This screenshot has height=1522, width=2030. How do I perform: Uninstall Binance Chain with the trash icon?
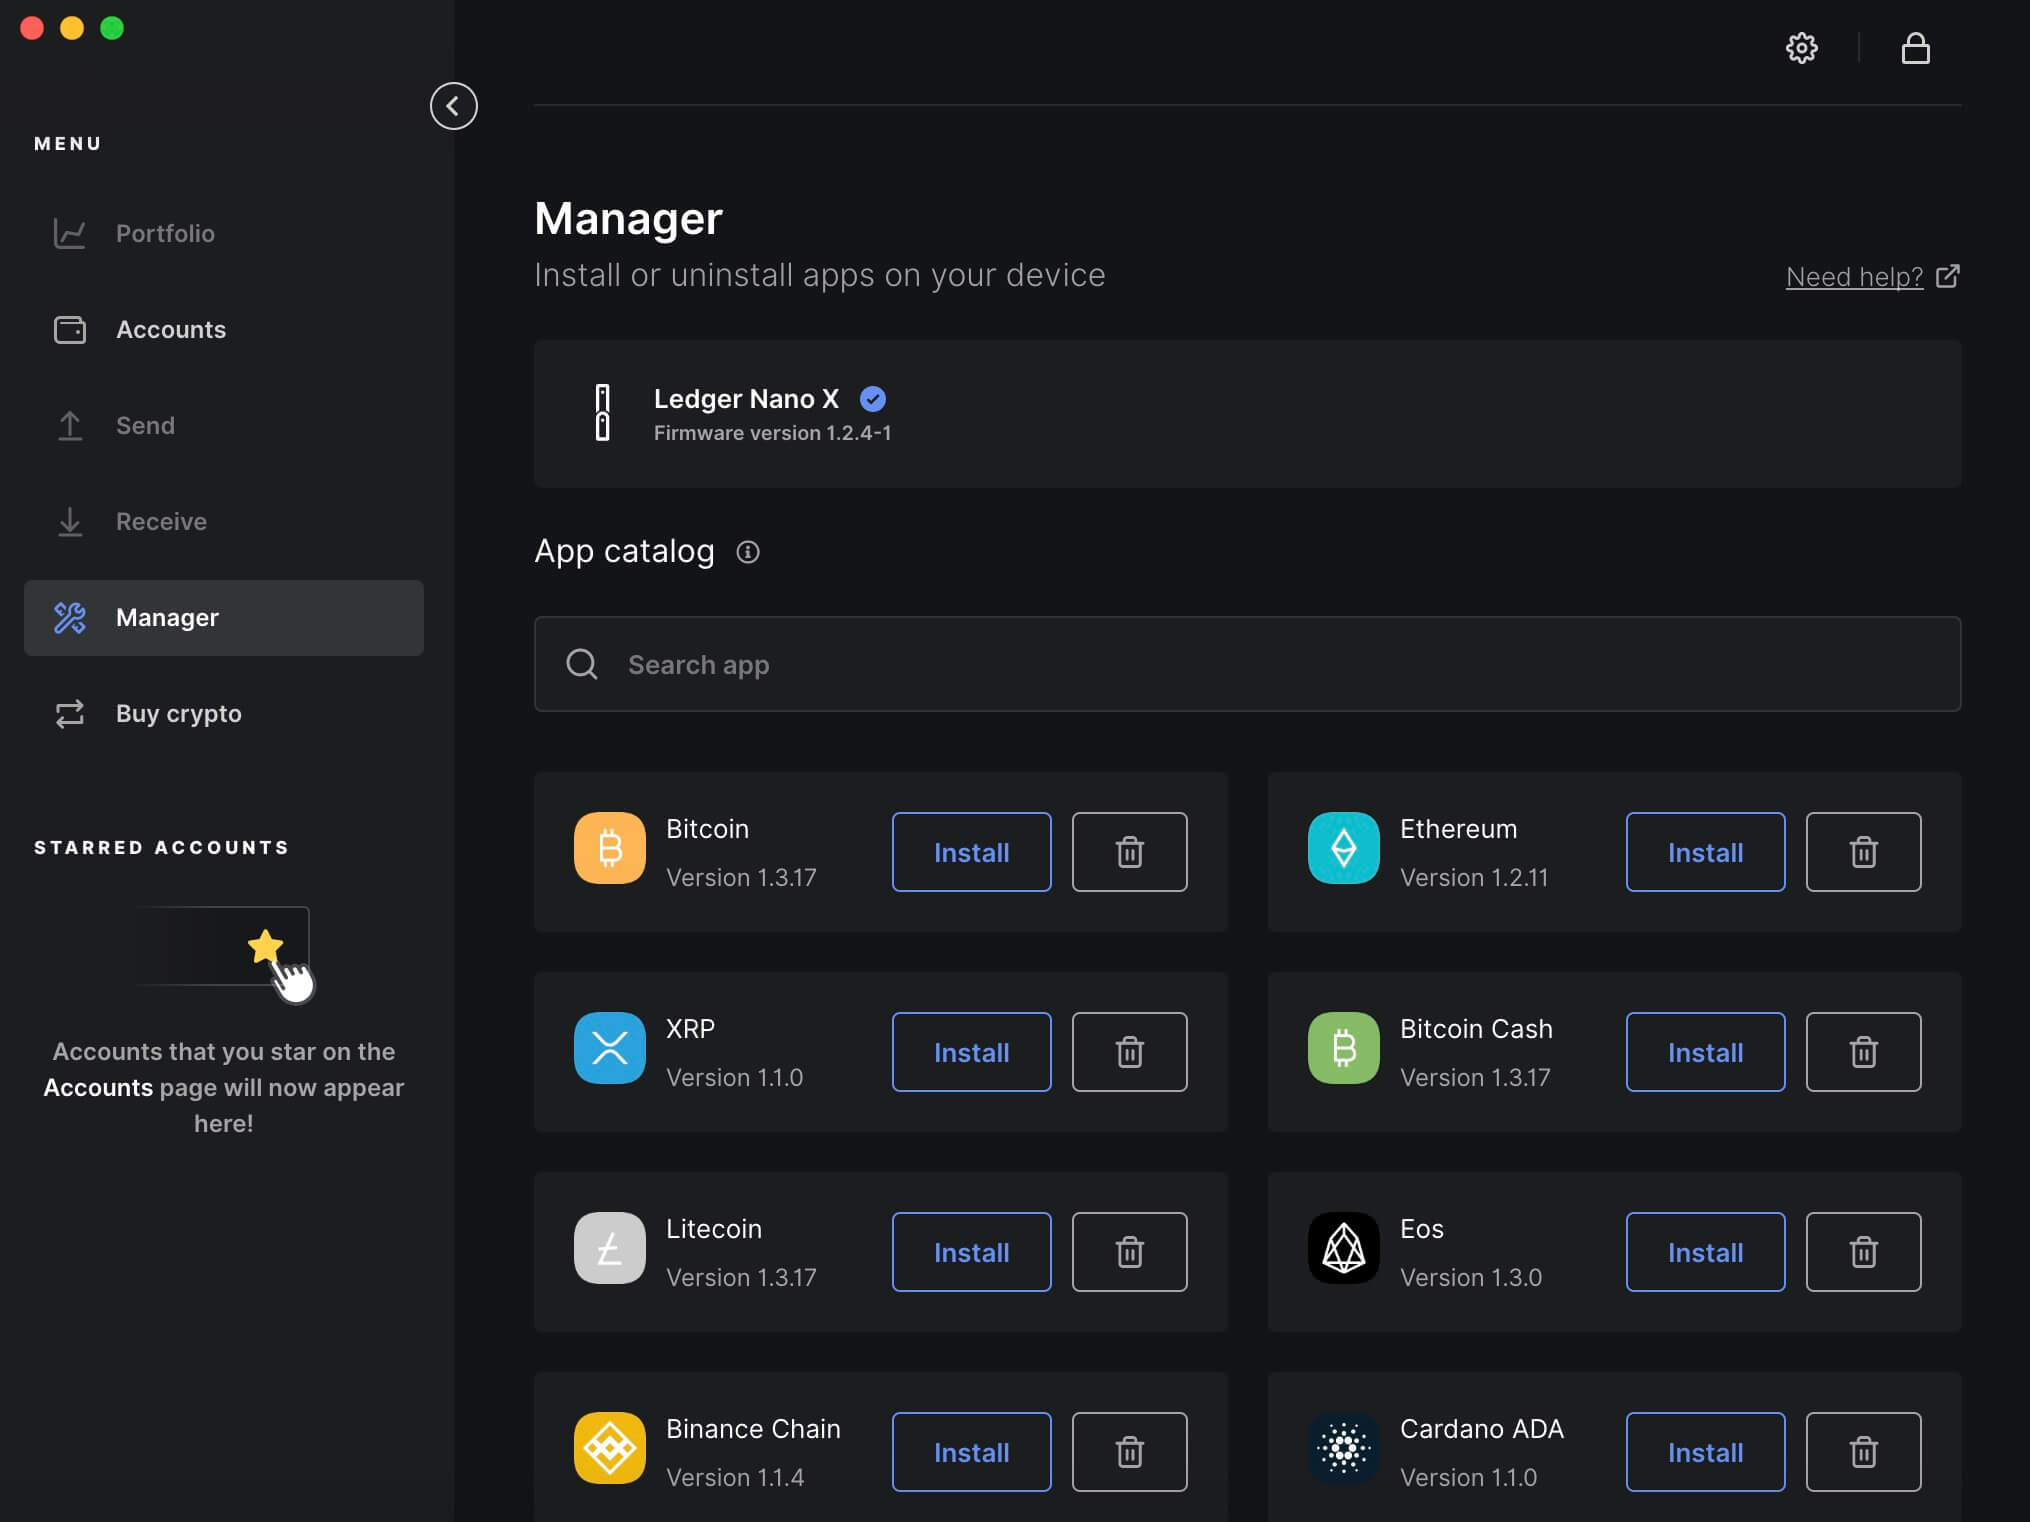(1129, 1452)
